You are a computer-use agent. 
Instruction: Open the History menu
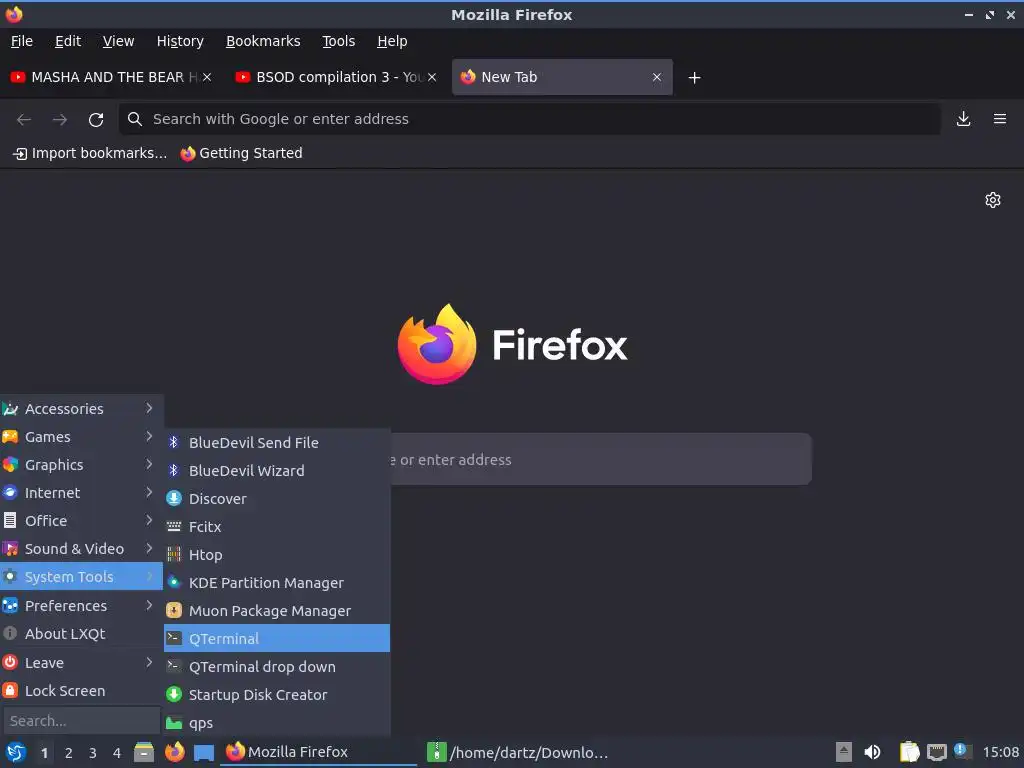point(180,41)
